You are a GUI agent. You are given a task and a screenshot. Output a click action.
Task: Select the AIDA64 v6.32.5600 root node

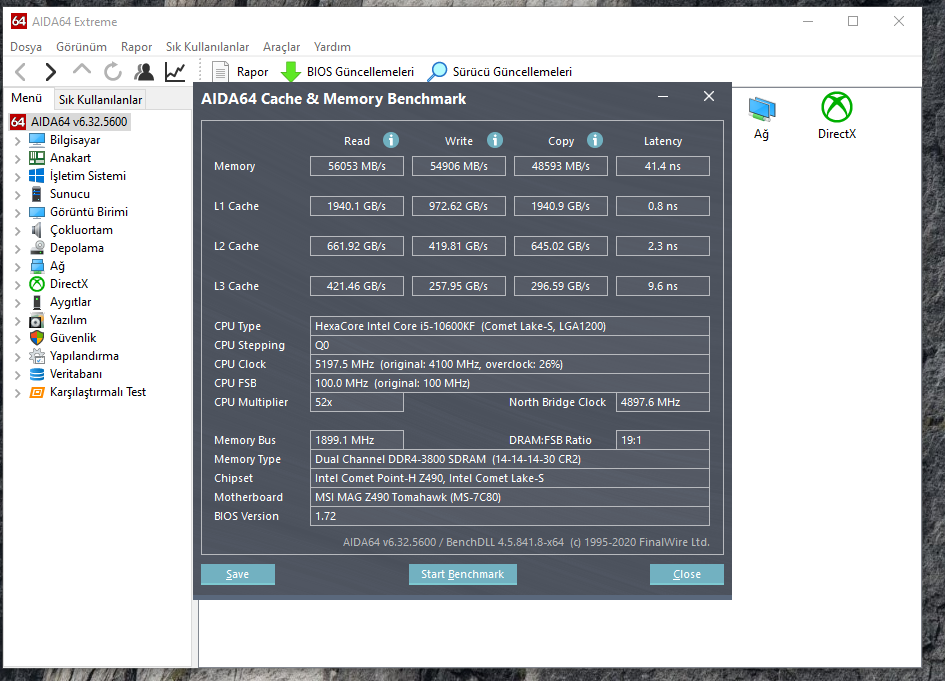point(79,122)
